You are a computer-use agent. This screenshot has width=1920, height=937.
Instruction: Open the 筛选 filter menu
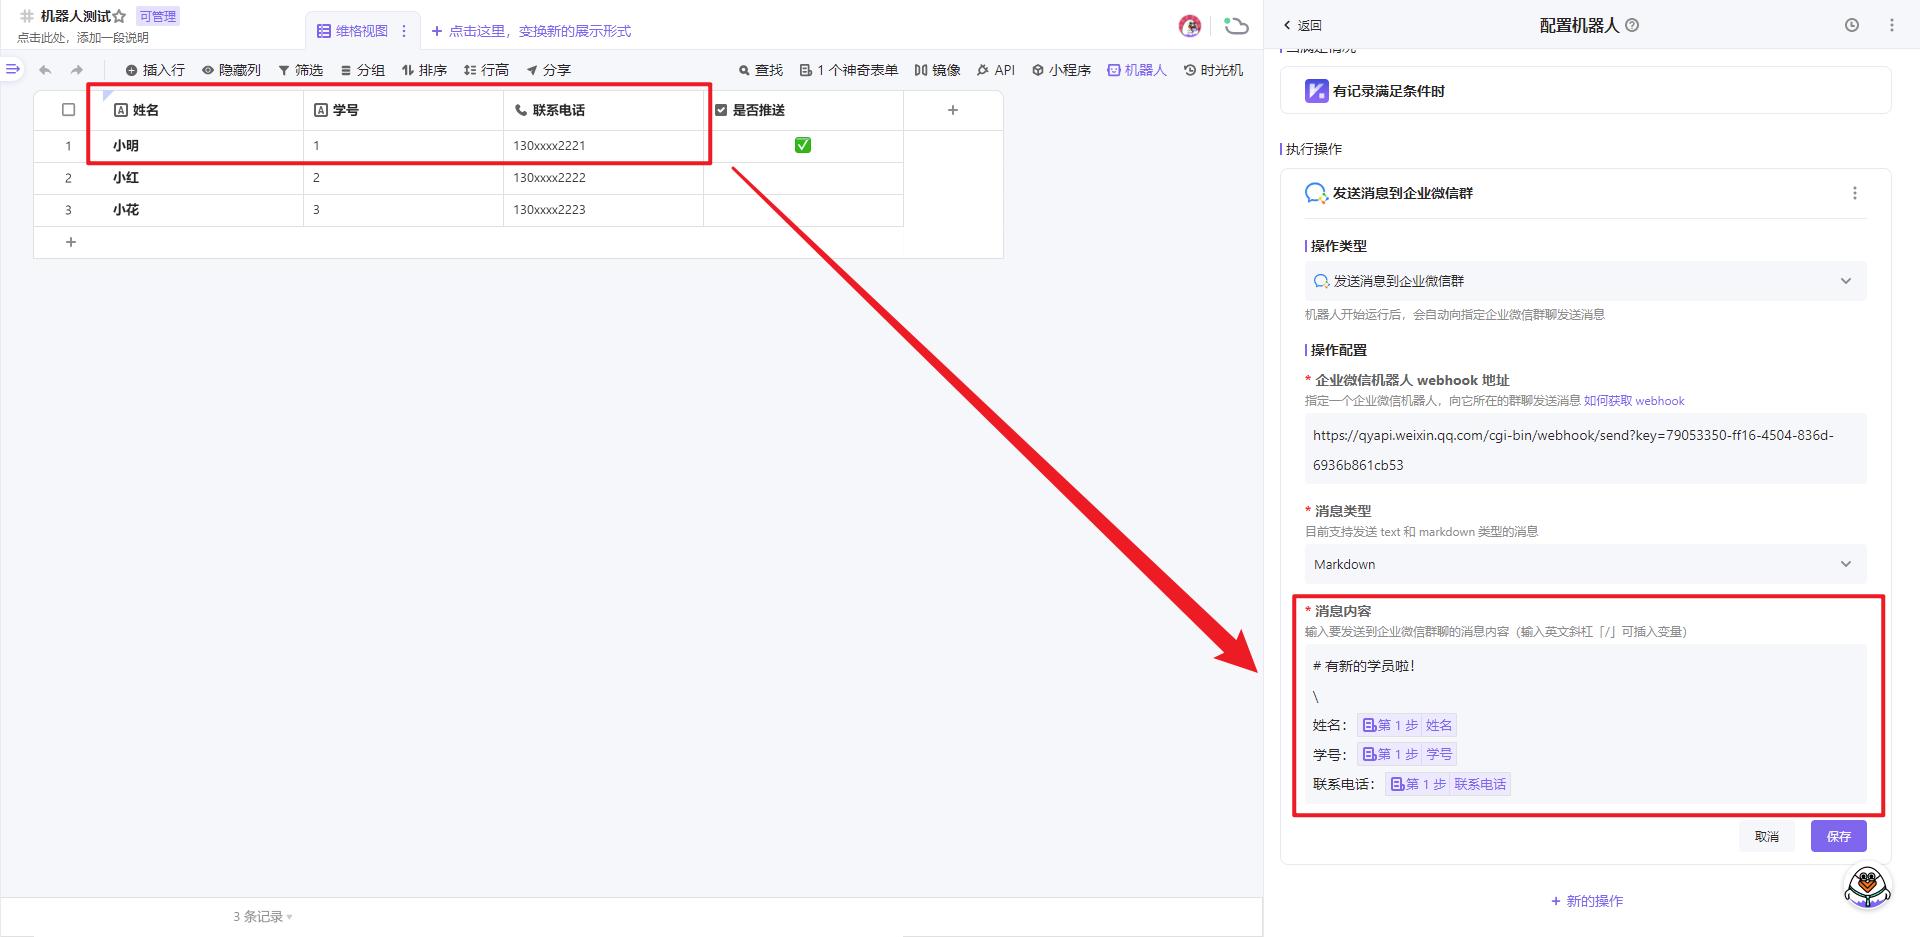pos(300,70)
